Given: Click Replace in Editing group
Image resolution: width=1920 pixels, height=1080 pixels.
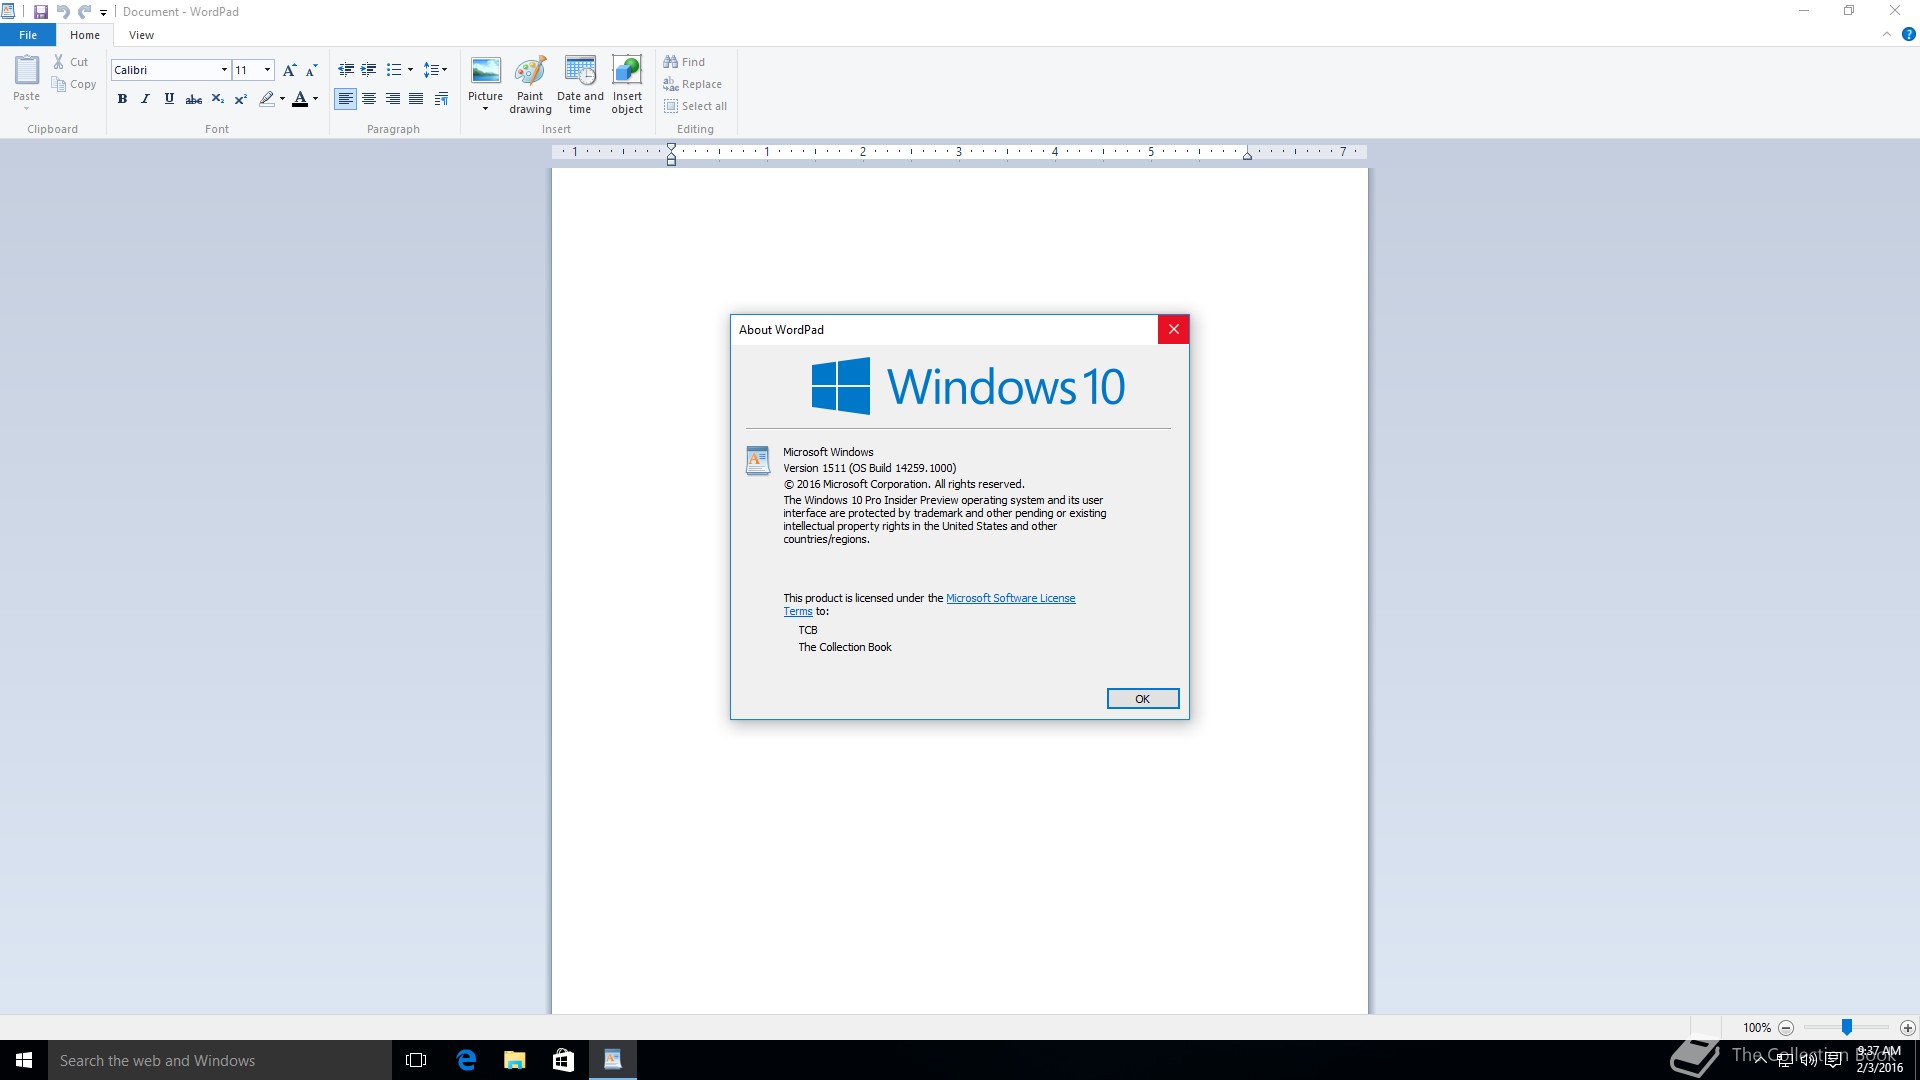Looking at the screenshot, I should coord(692,84).
